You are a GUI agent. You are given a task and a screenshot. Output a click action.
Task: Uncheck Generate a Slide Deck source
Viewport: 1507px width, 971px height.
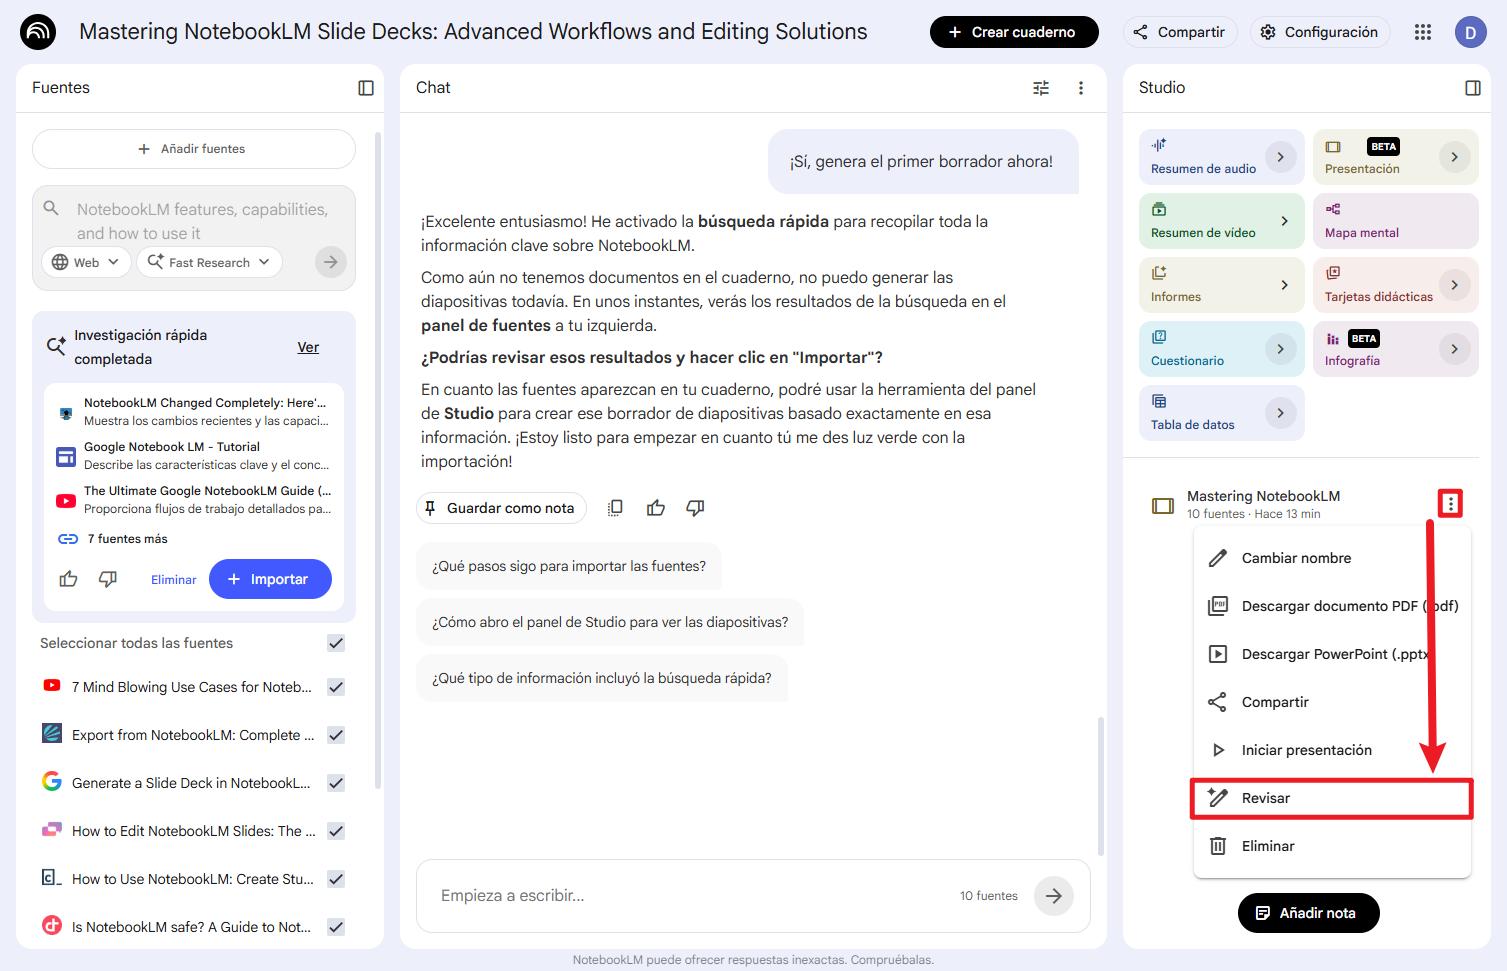click(336, 783)
